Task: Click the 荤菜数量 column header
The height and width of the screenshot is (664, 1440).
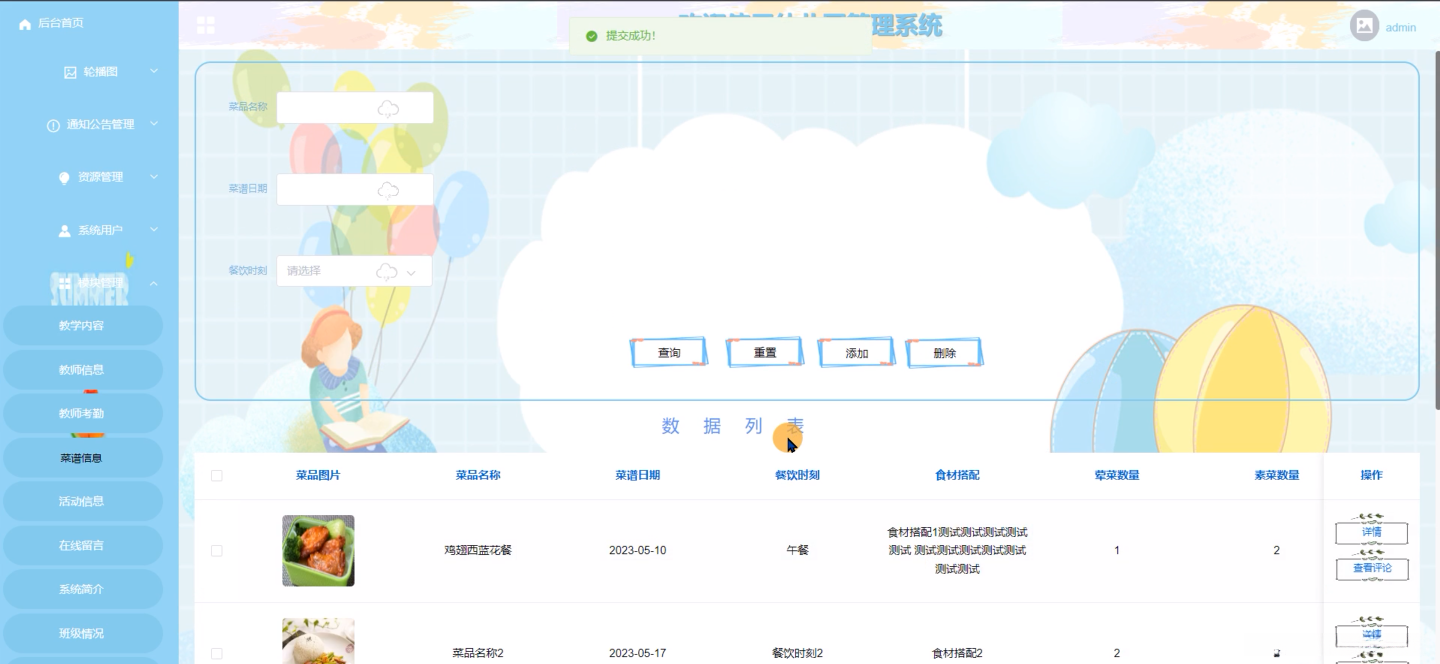Action: [x=1117, y=476]
